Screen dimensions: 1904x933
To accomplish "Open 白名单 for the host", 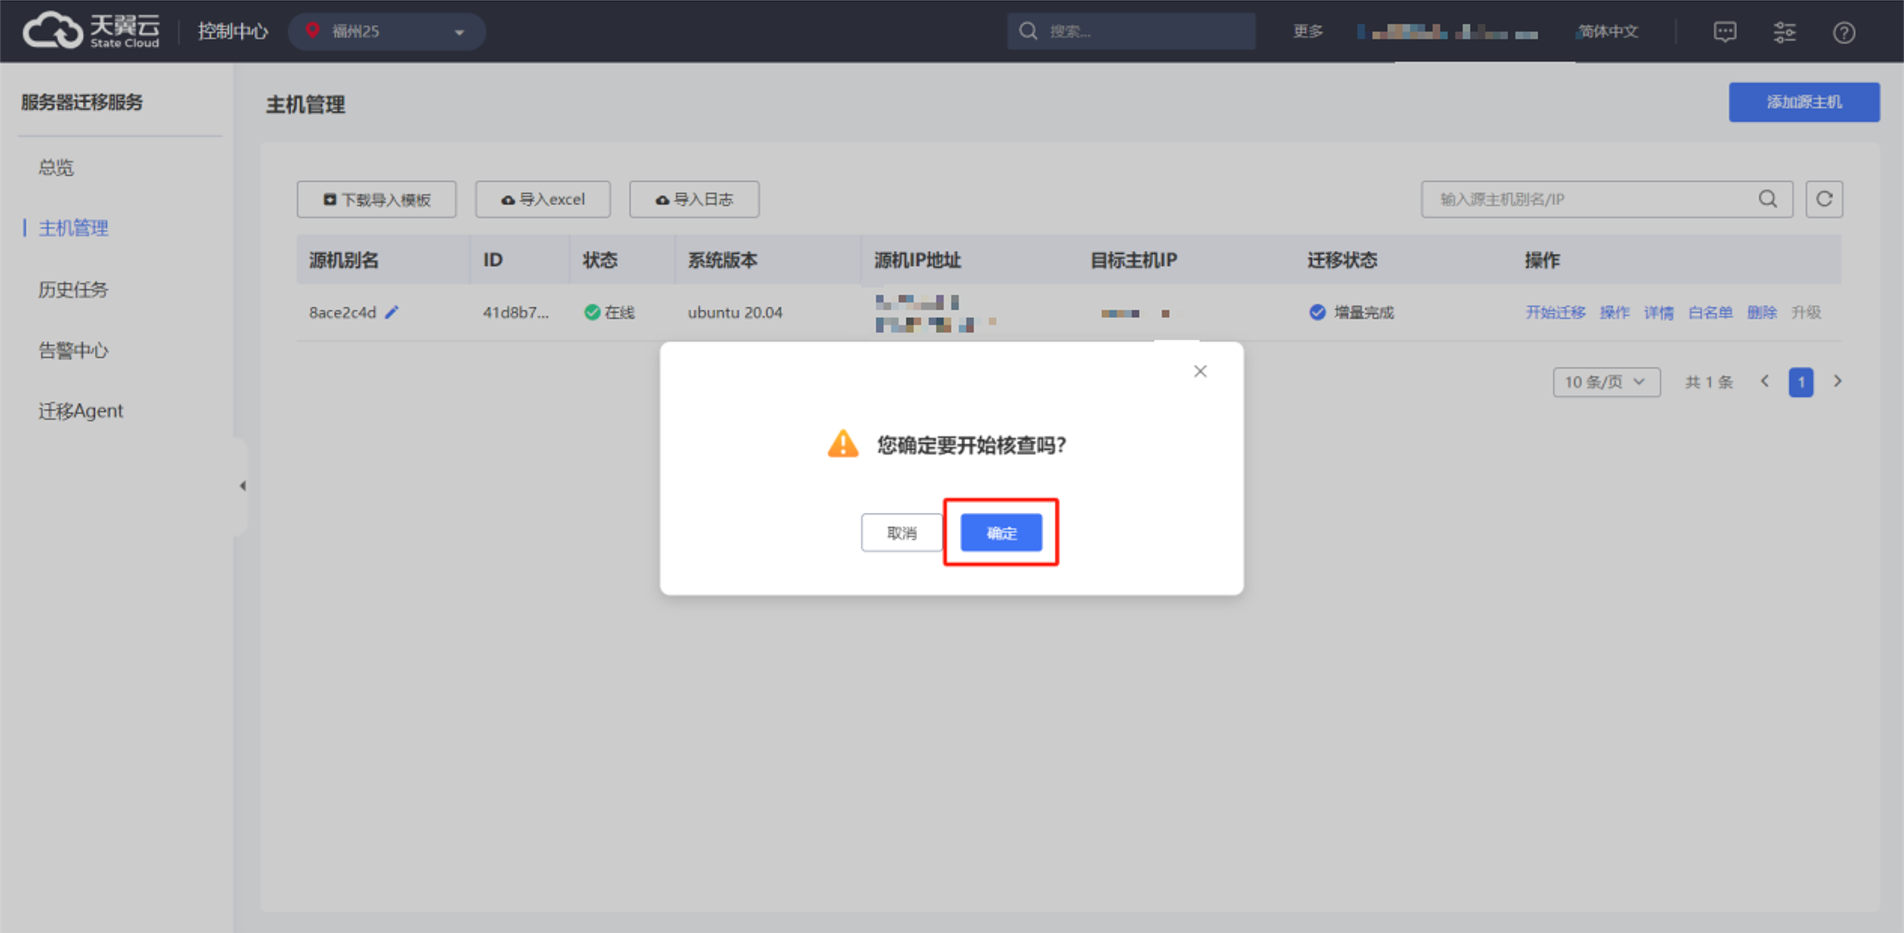I will [1710, 312].
